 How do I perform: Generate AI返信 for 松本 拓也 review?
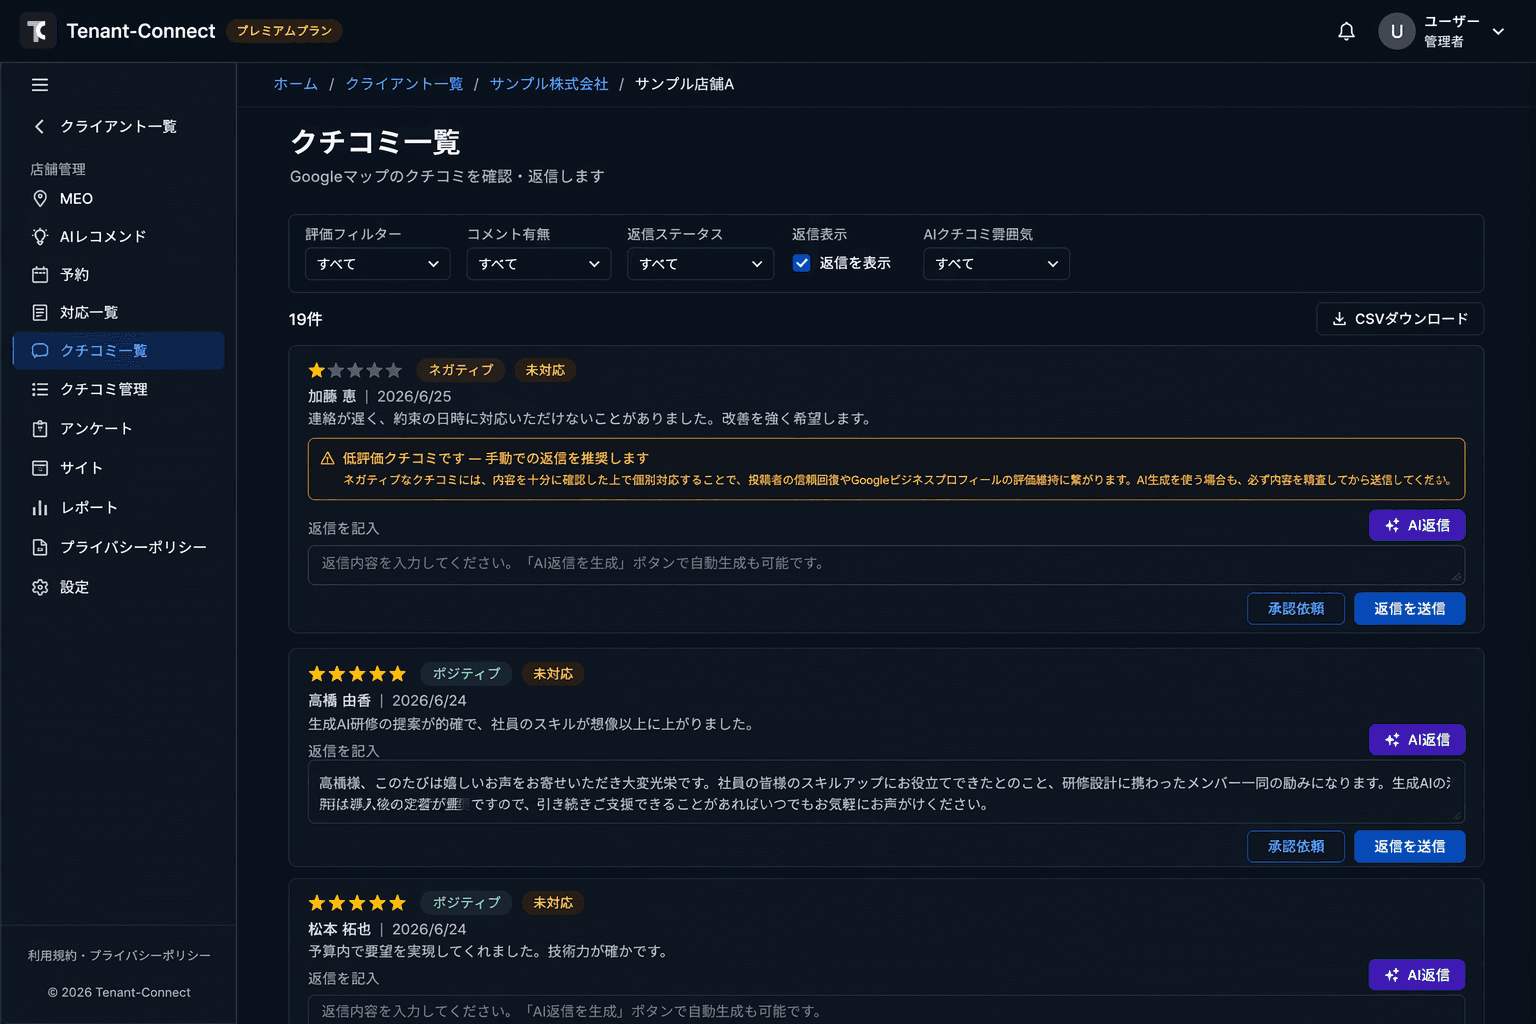click(x=1417, y=975)
